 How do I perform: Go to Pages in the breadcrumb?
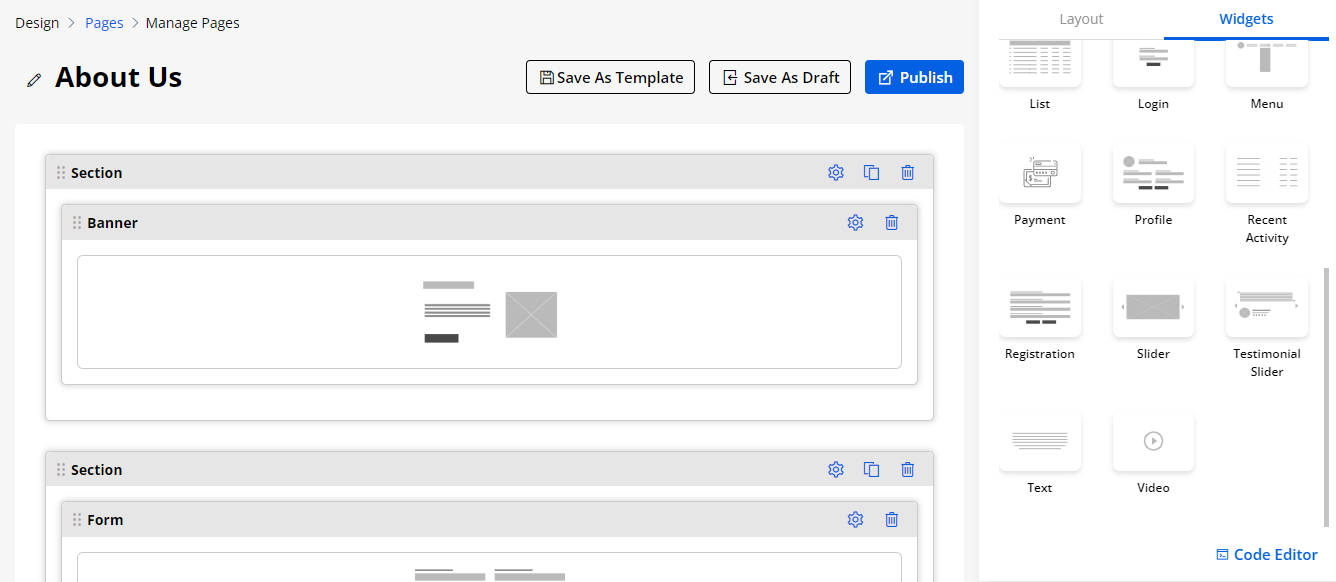104,23
